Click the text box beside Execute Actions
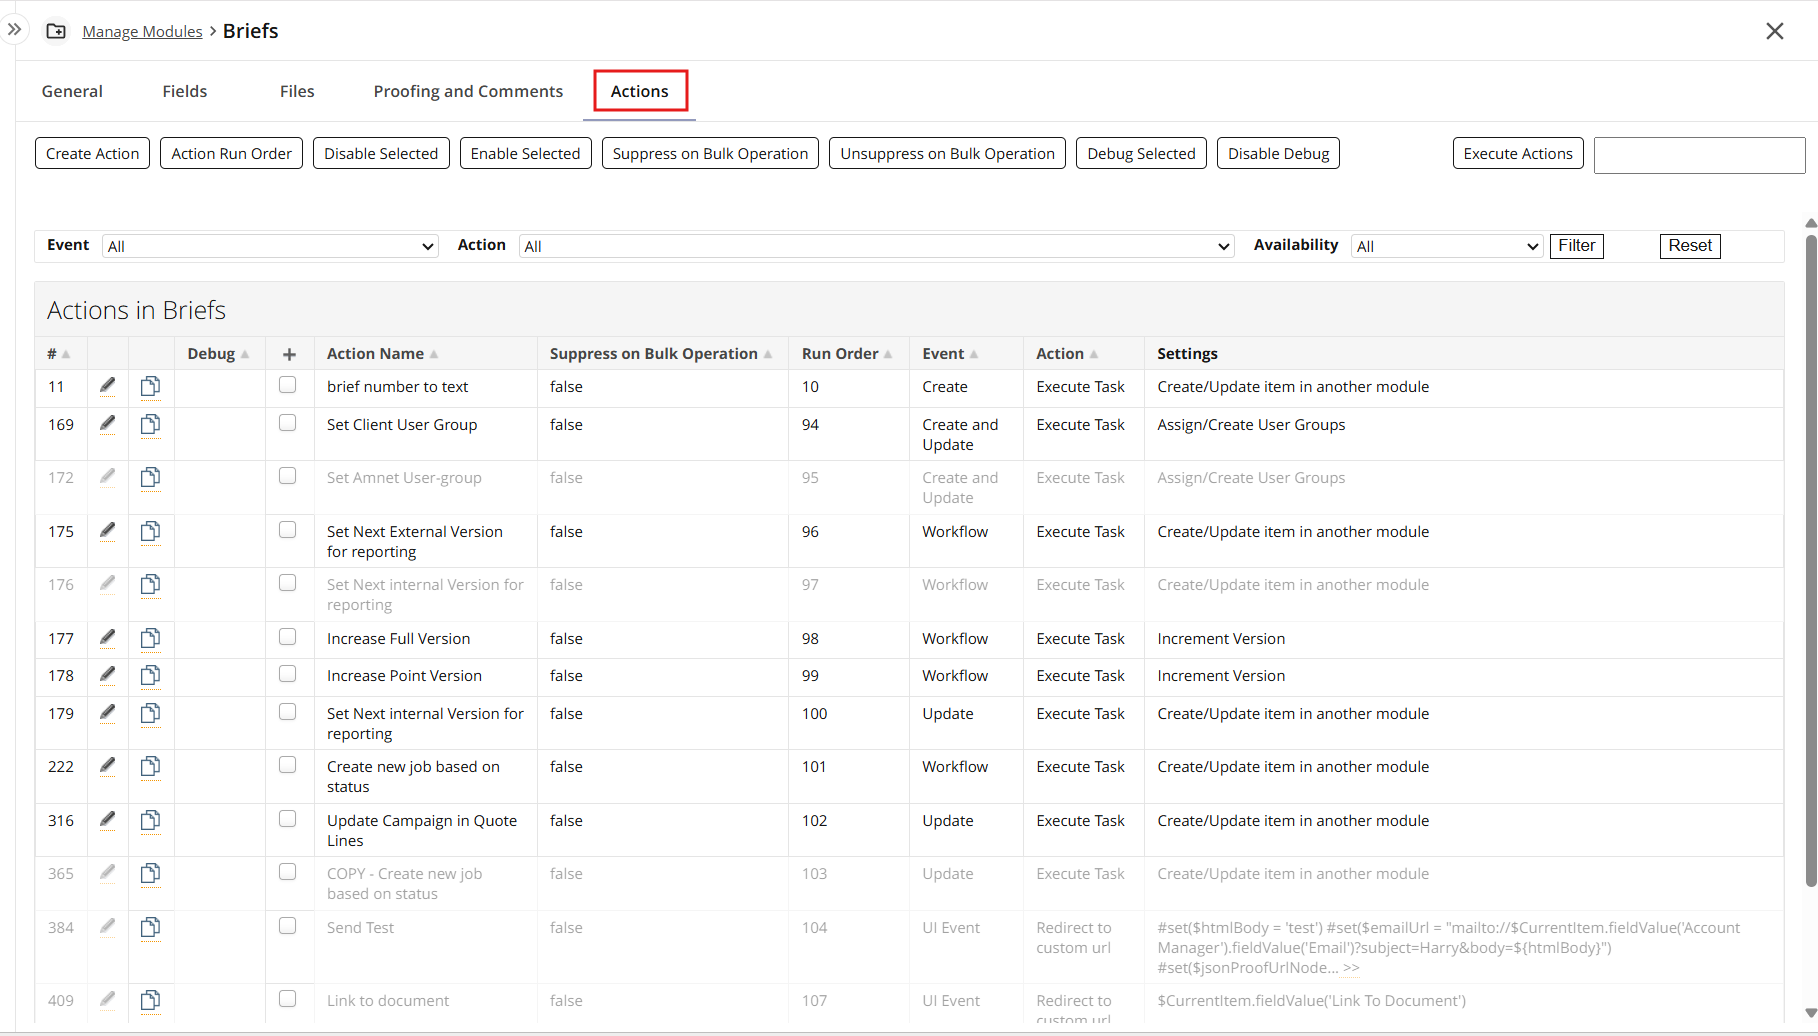The width and height of the screenshot is (1818, 1036). tap(1699, 155)
